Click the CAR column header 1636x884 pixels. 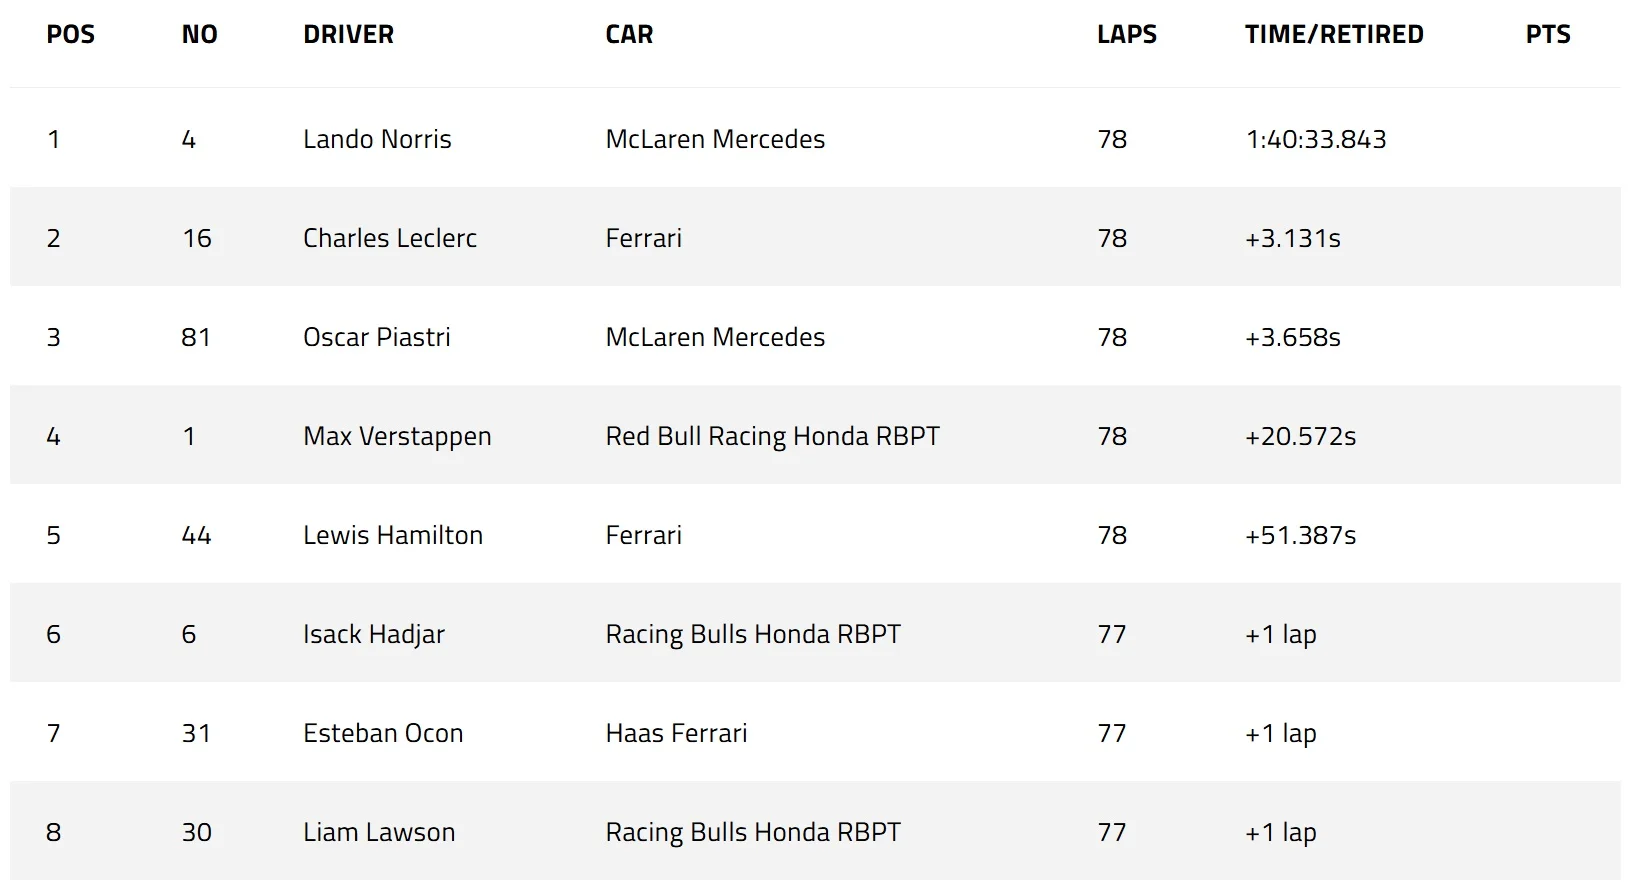point(629,35)
